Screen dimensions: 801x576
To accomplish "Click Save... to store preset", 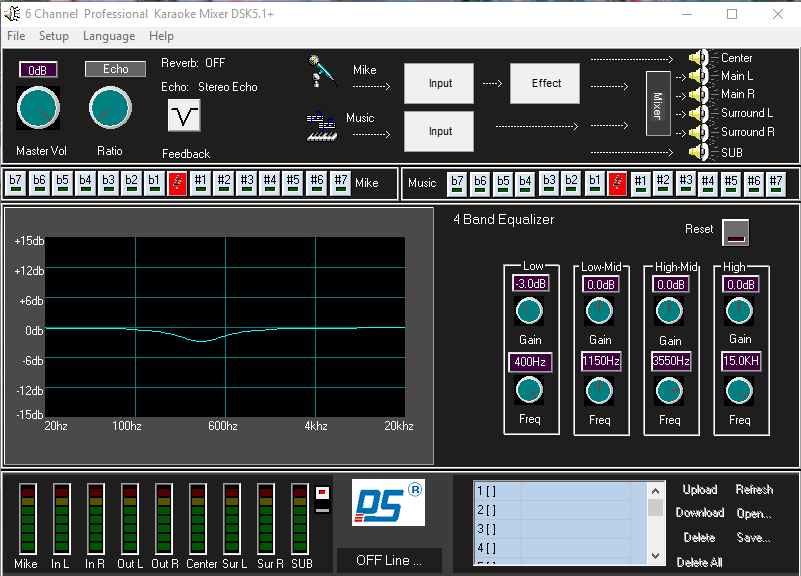I will [753, 537].
